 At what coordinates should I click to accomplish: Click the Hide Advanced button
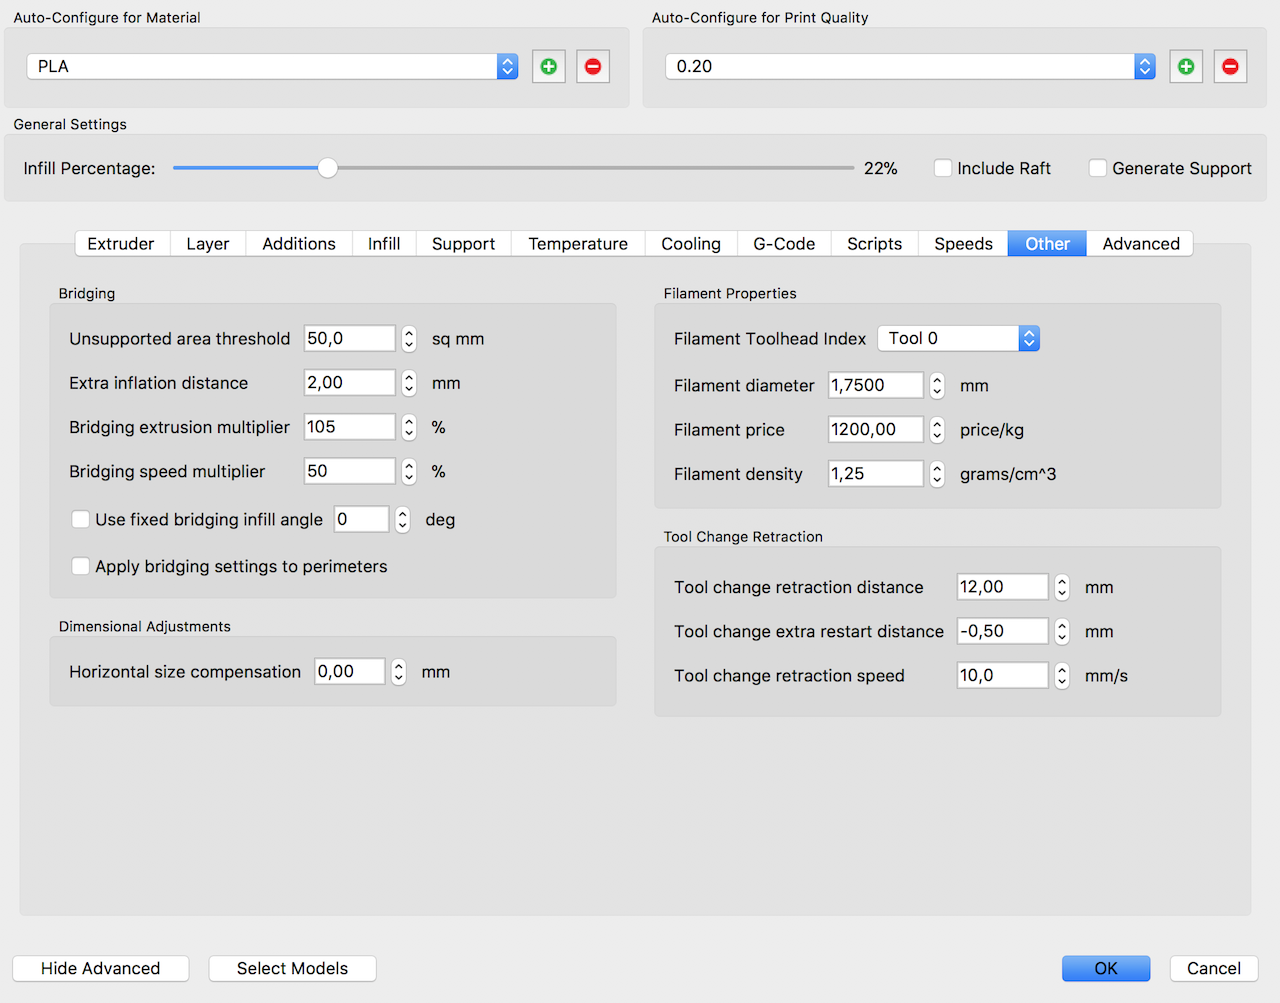(100, 968)
